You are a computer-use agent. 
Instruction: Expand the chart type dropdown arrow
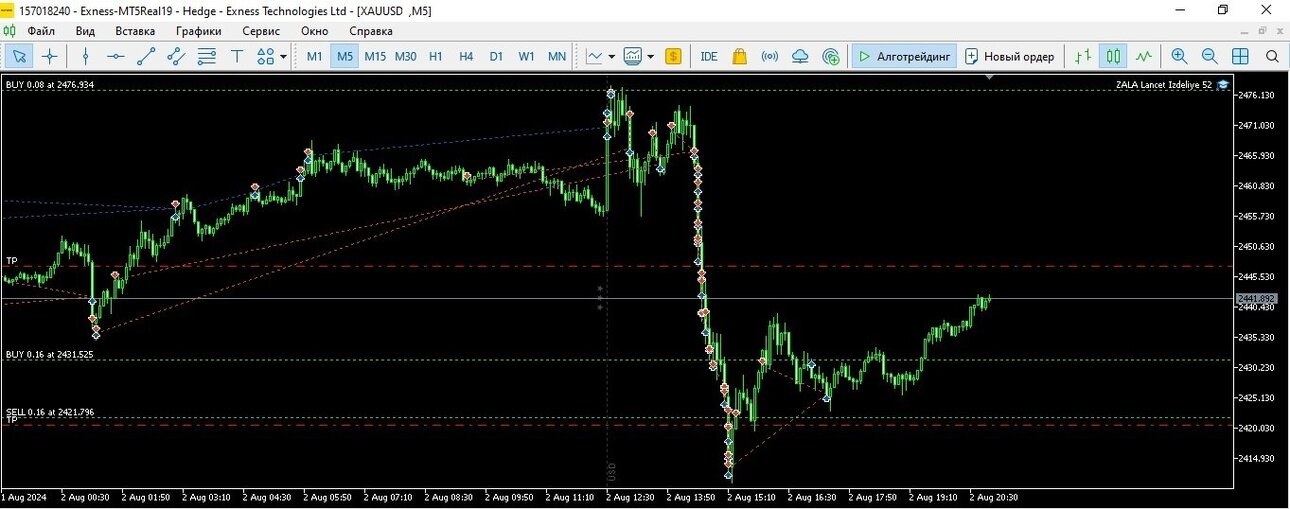pos(612,56)
